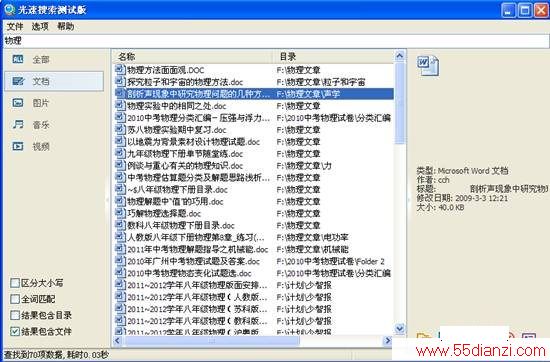
Task: Click the icon of 2010中考物理物态变化试题选.doc
Action: [120, 273]
